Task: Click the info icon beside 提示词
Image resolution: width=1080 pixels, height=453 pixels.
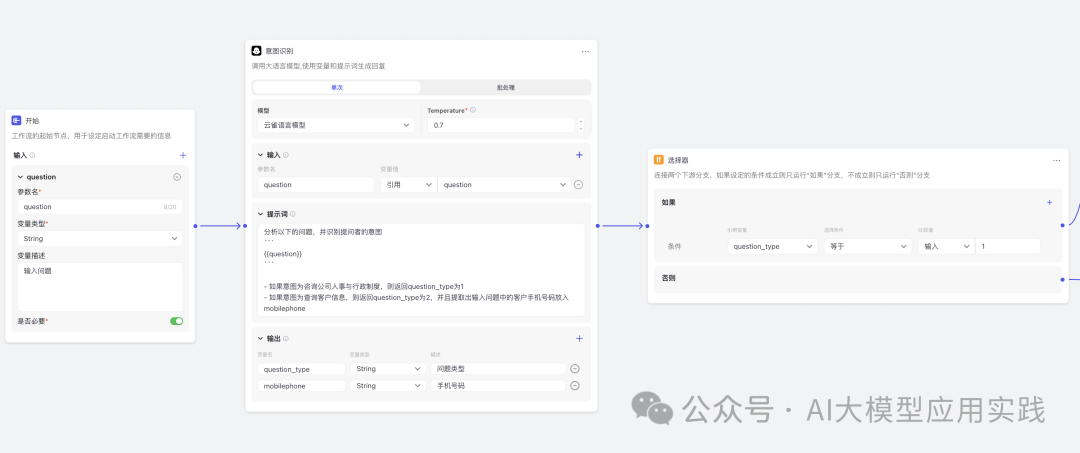Action: (293, 214)
